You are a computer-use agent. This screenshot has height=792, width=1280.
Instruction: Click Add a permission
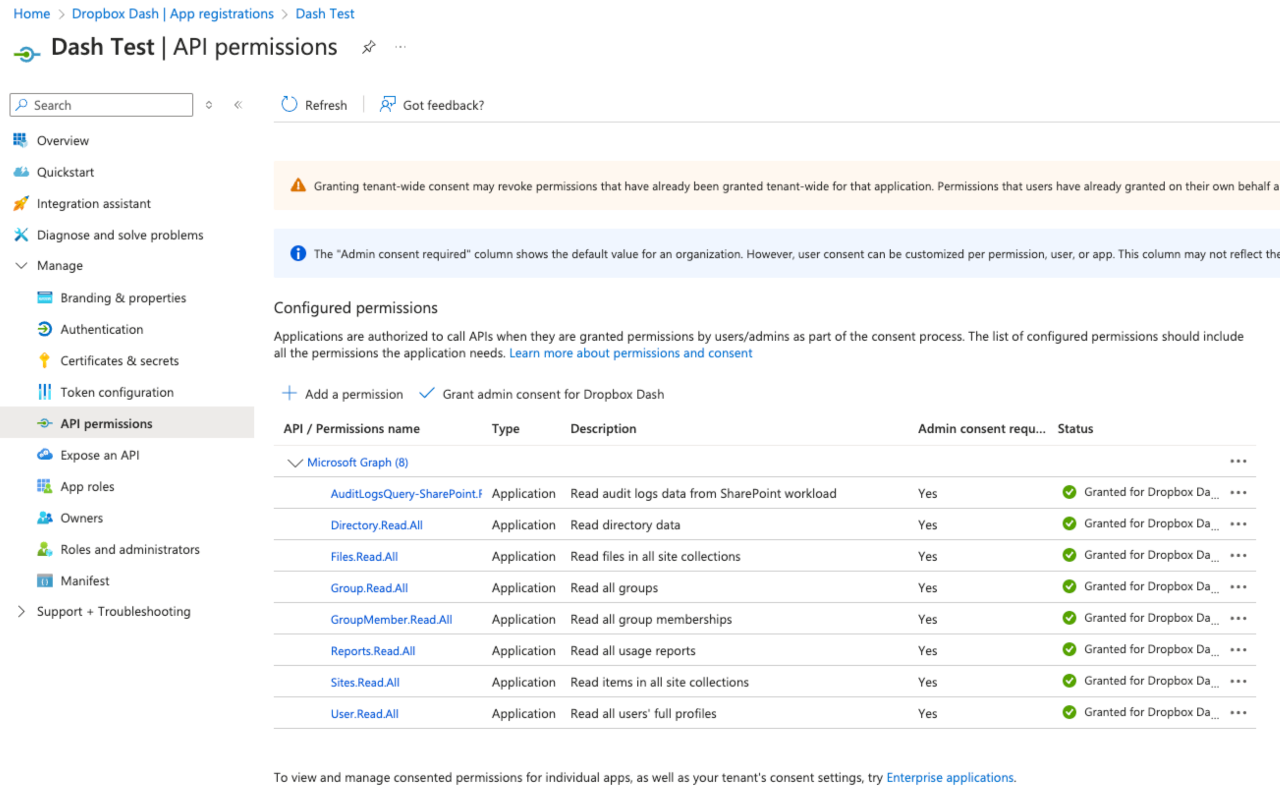[x=342, y=393]
